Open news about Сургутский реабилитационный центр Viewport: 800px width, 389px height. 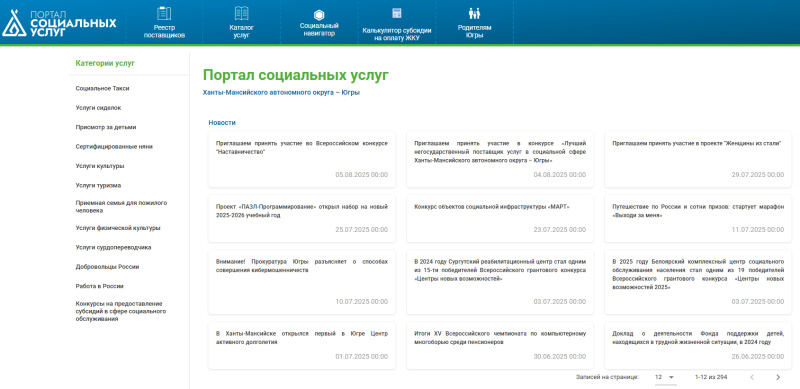point(500,270)
